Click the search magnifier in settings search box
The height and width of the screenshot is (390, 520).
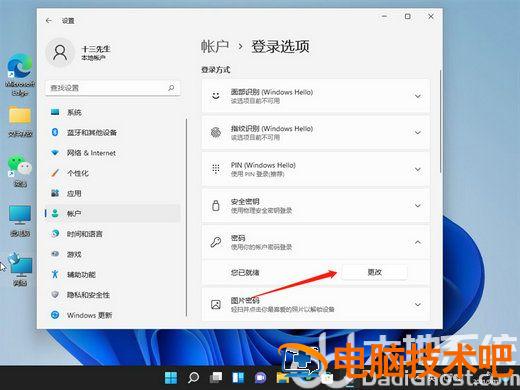[x=171, y=88]
